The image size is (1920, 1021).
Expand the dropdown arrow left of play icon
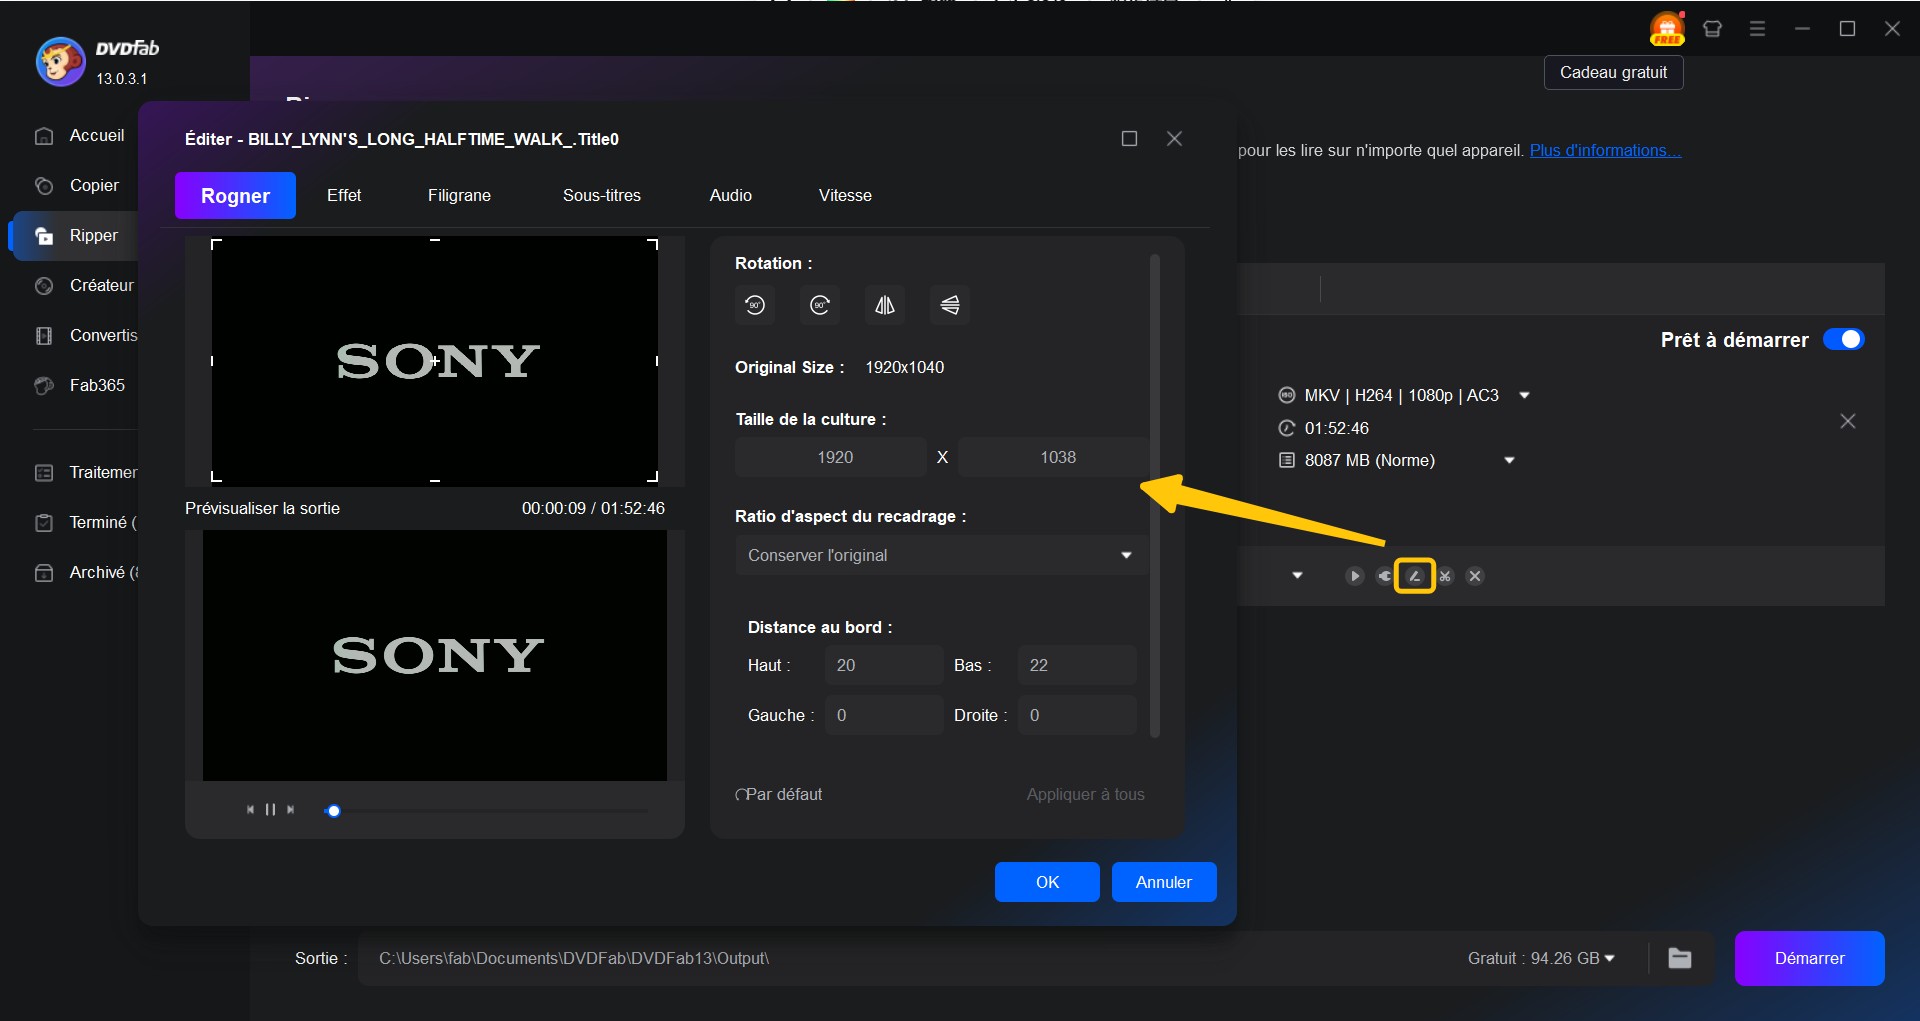(1297, 576)
